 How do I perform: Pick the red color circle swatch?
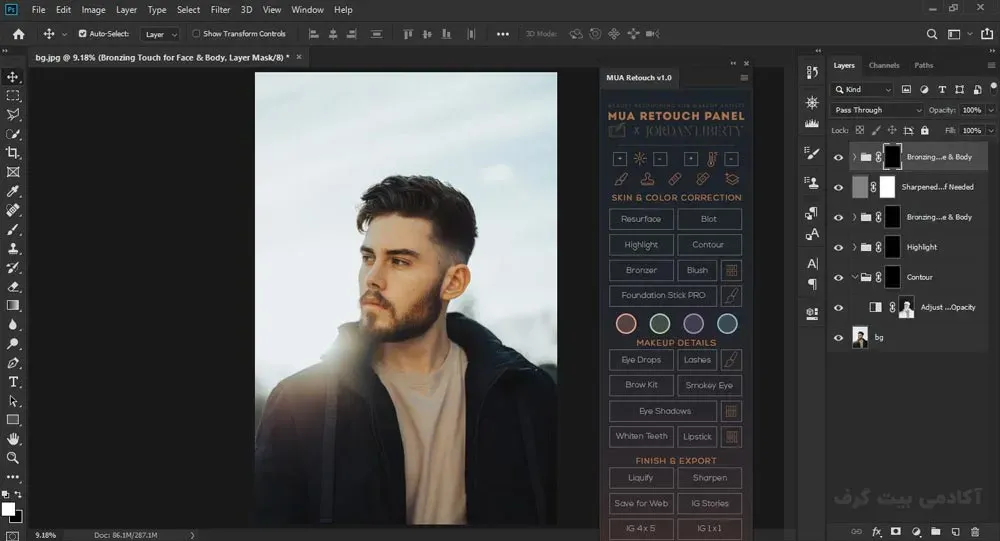(x=626, y=323)
